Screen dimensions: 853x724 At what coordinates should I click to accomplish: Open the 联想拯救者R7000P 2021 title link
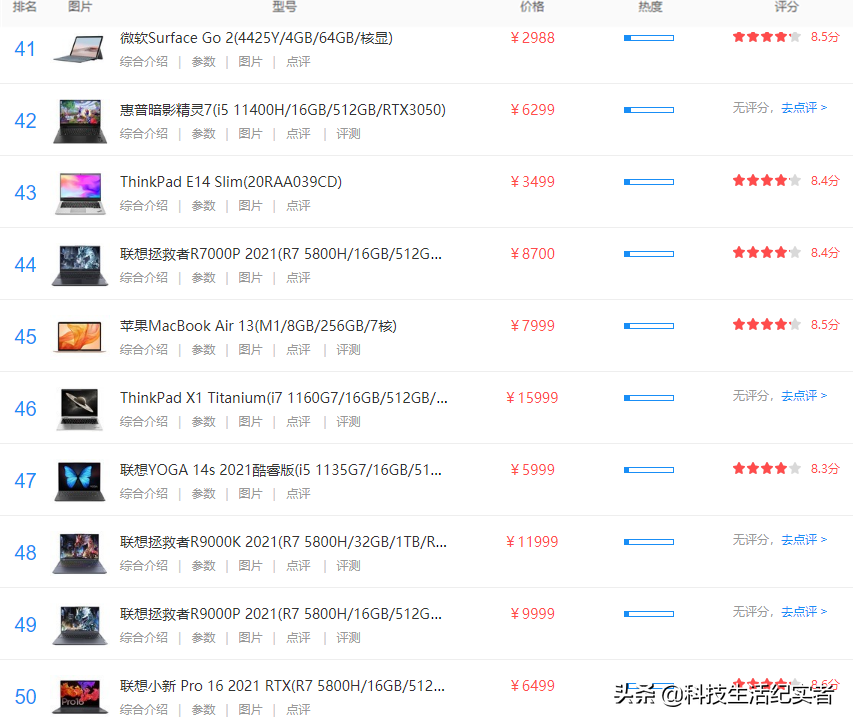281,254
